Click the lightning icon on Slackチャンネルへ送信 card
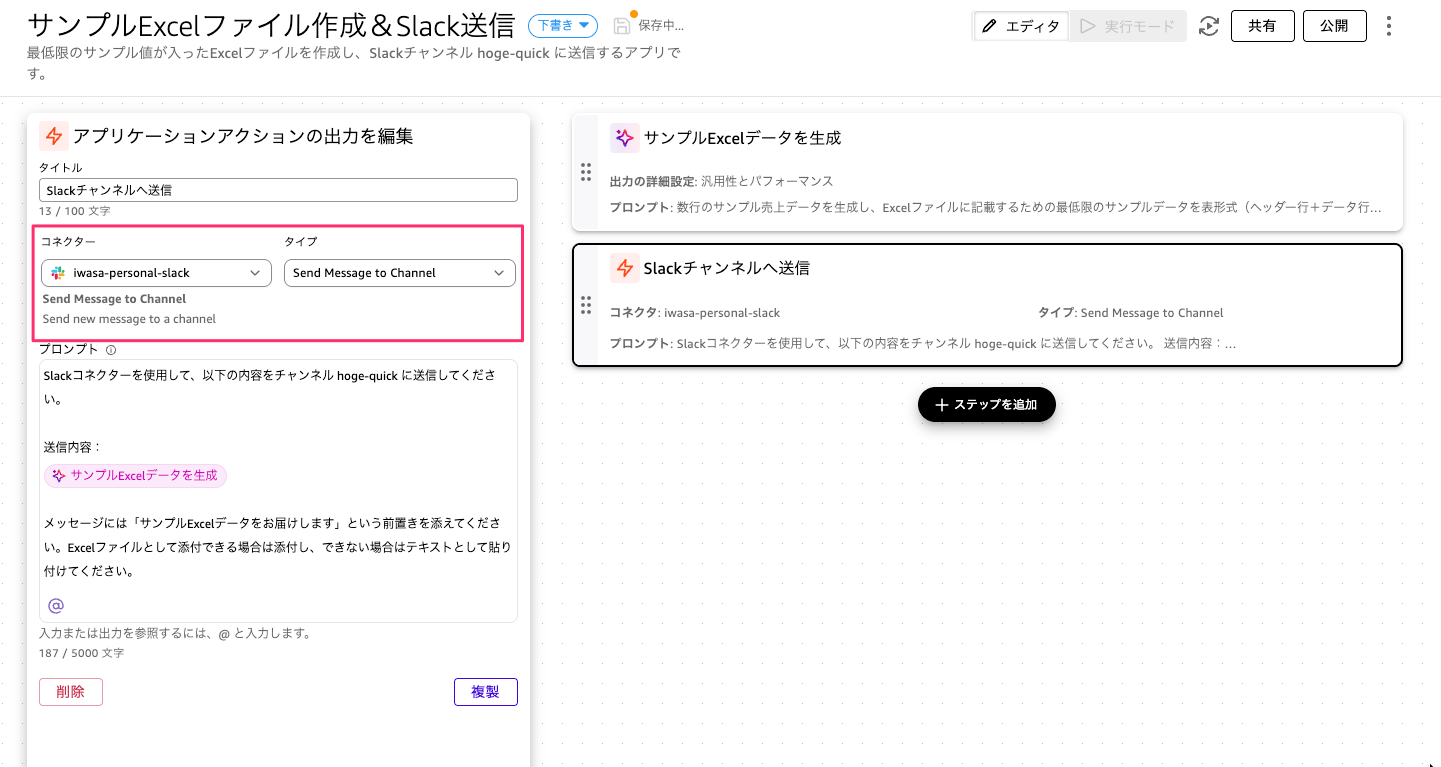 pos(625,268)
